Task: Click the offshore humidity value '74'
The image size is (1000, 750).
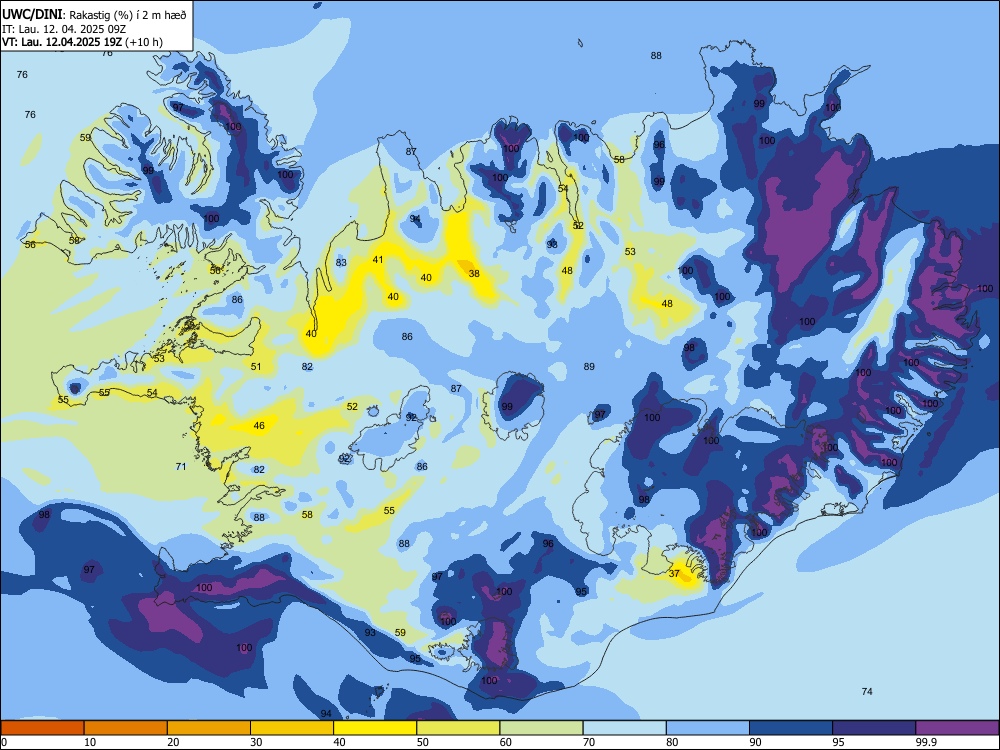Action: pos(867,691)
